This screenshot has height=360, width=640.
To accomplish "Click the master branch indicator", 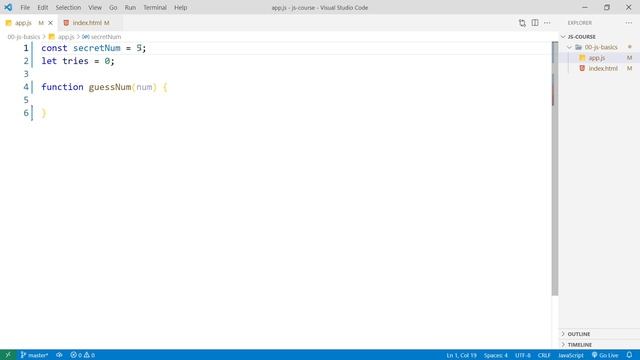I will coord(34,355).
